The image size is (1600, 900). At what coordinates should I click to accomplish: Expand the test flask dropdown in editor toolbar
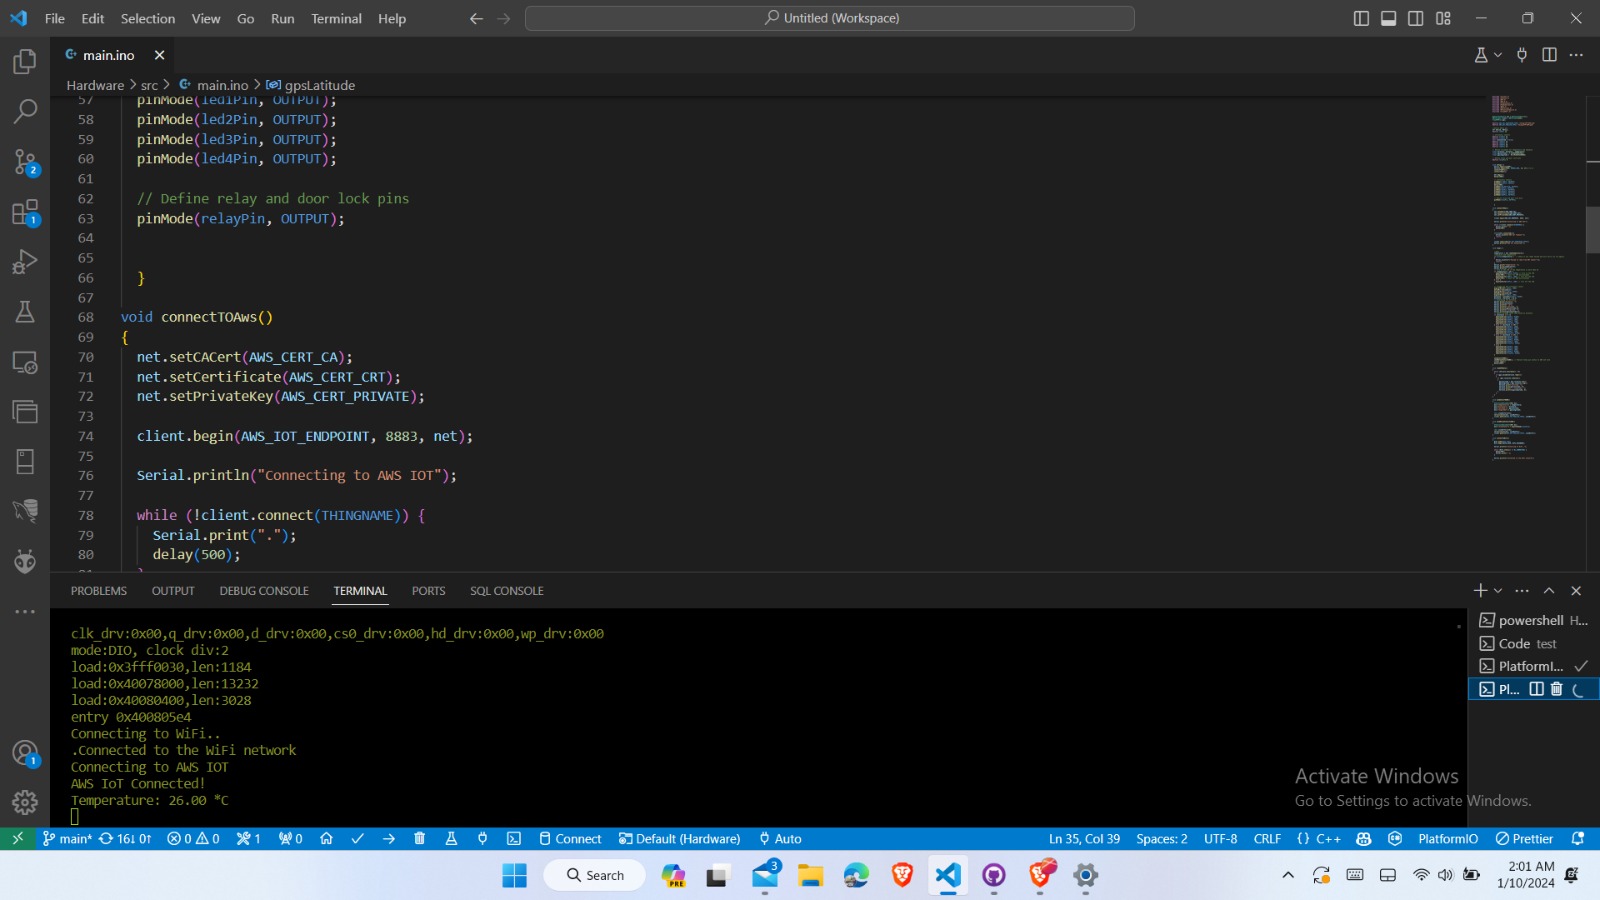[1498, 55]
